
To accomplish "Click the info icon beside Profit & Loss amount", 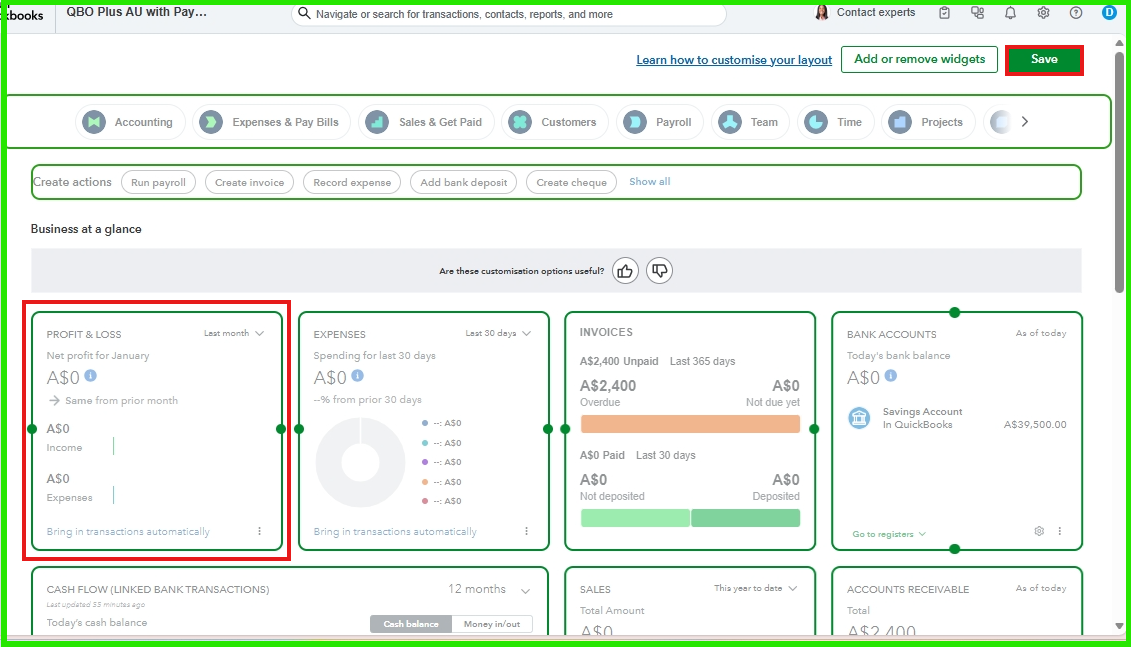I will point(91,376).
